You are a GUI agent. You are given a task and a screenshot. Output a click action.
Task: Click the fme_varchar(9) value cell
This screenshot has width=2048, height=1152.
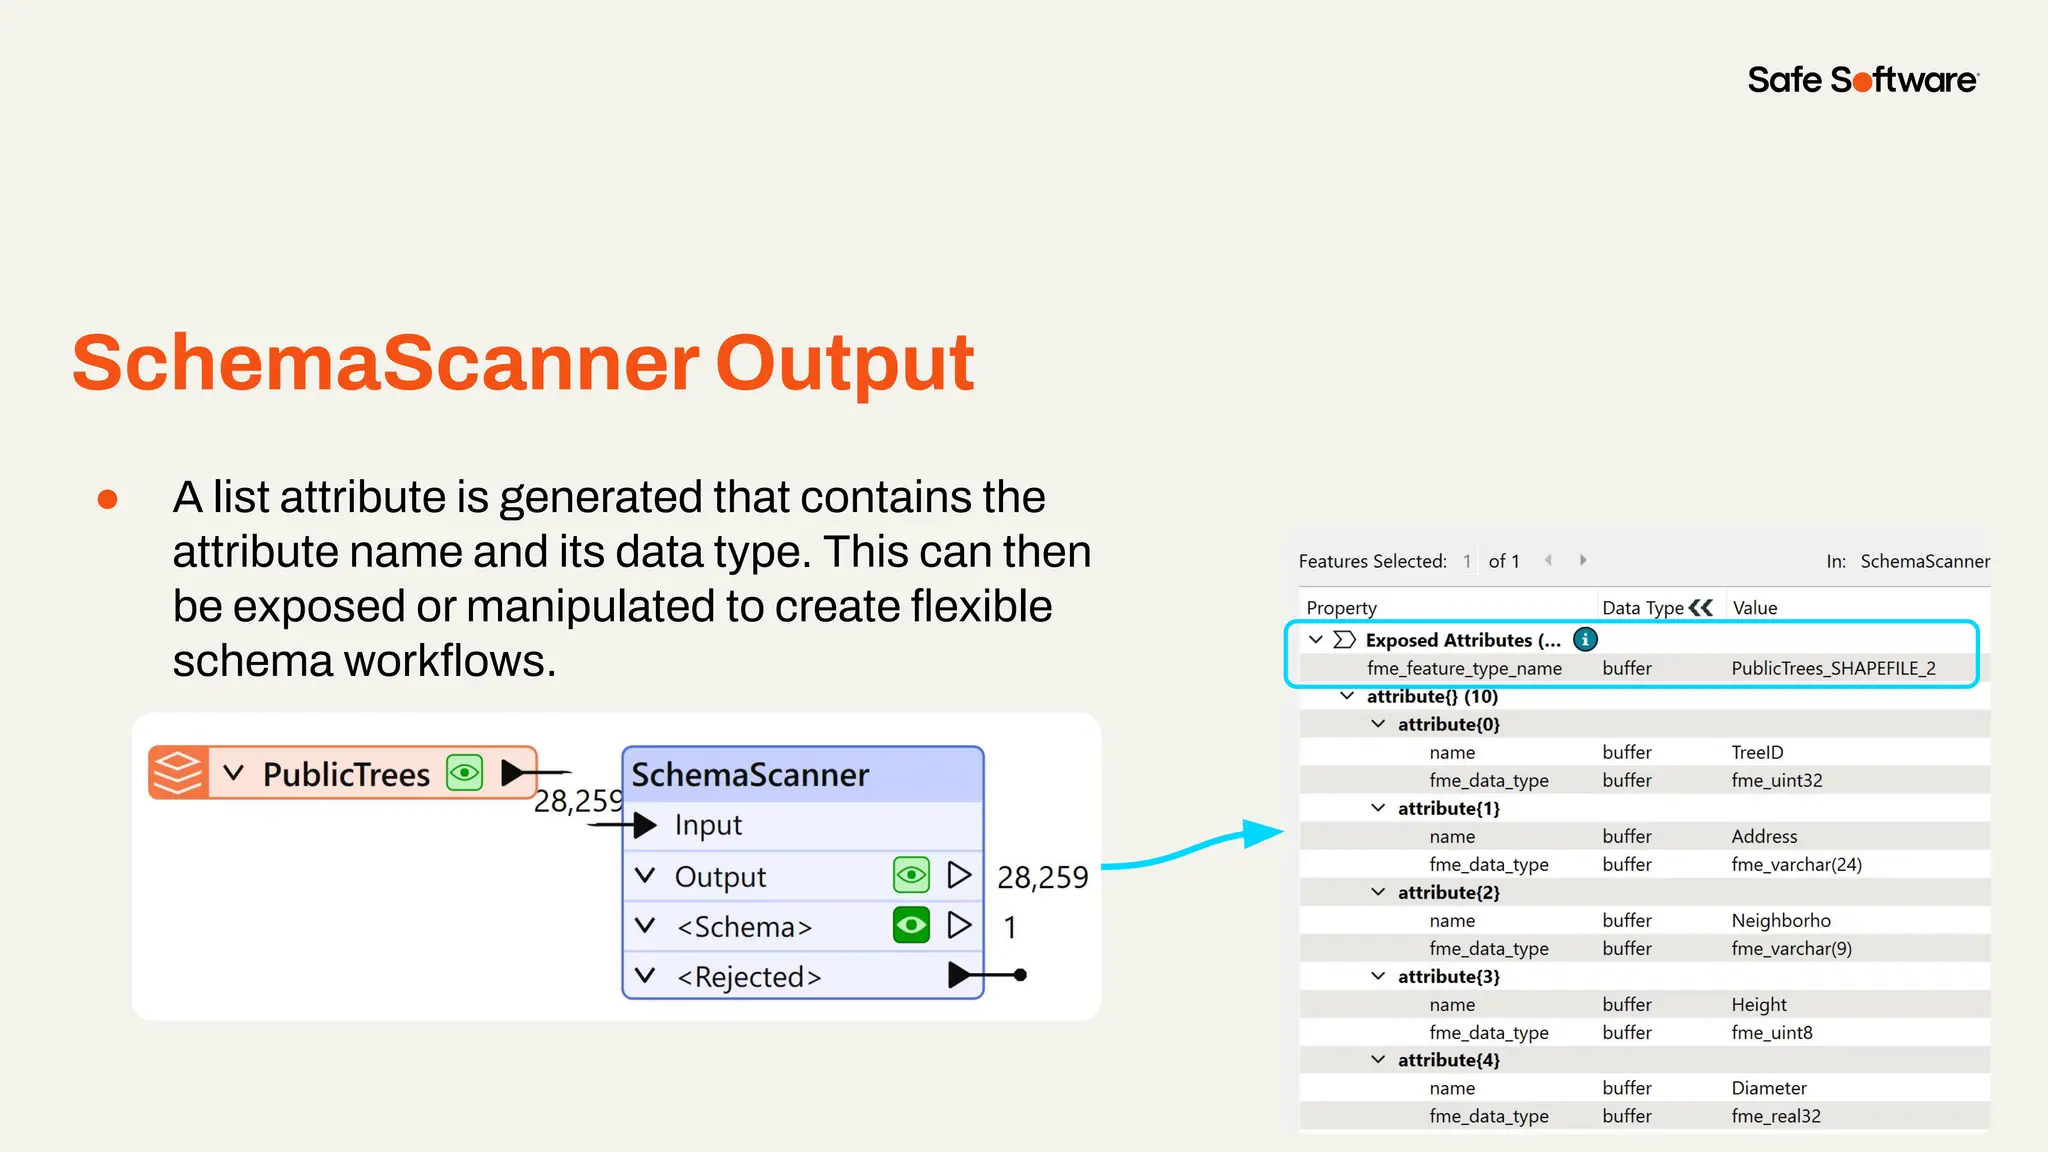tap(1791, 948)
